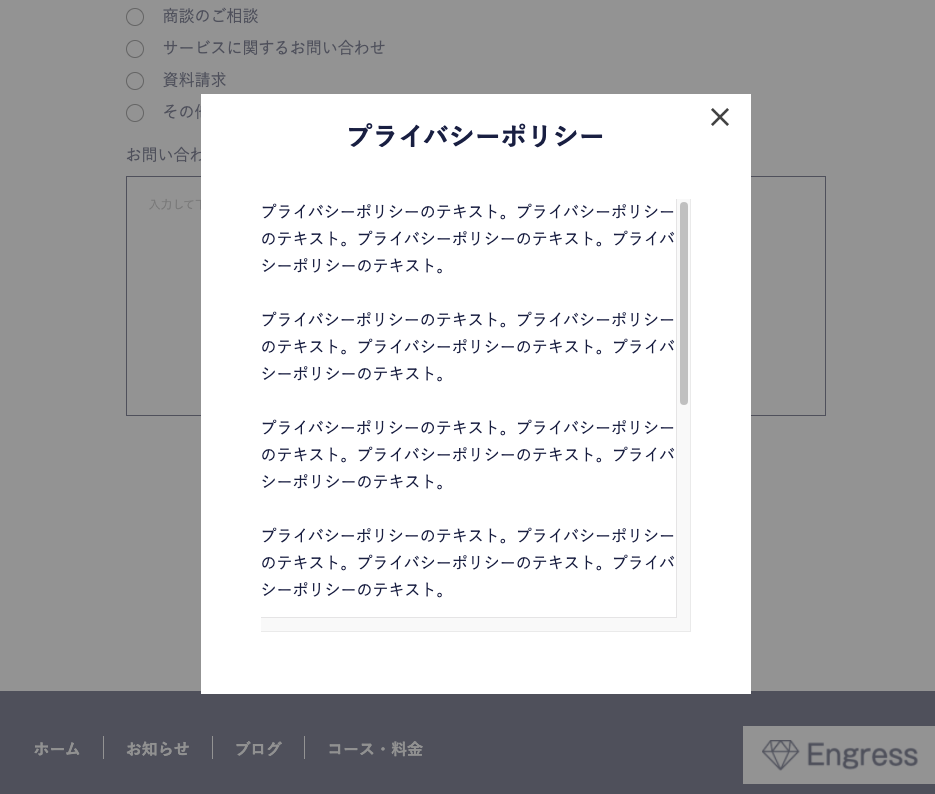This screenshot has width=935, height=794.
Task: Open the ブログ footer menu item
Action: [x=258, y=749]
